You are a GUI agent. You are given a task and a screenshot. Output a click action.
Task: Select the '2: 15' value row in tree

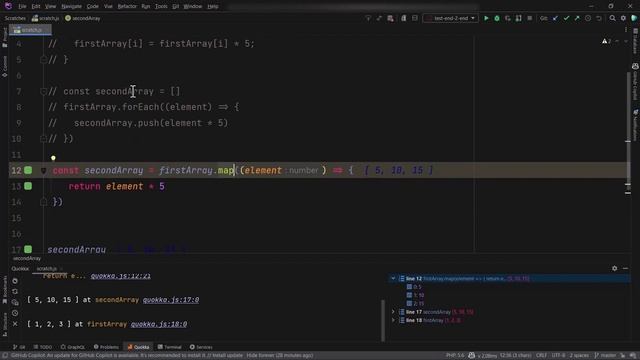pyautogui.click(x=416, y=304)
